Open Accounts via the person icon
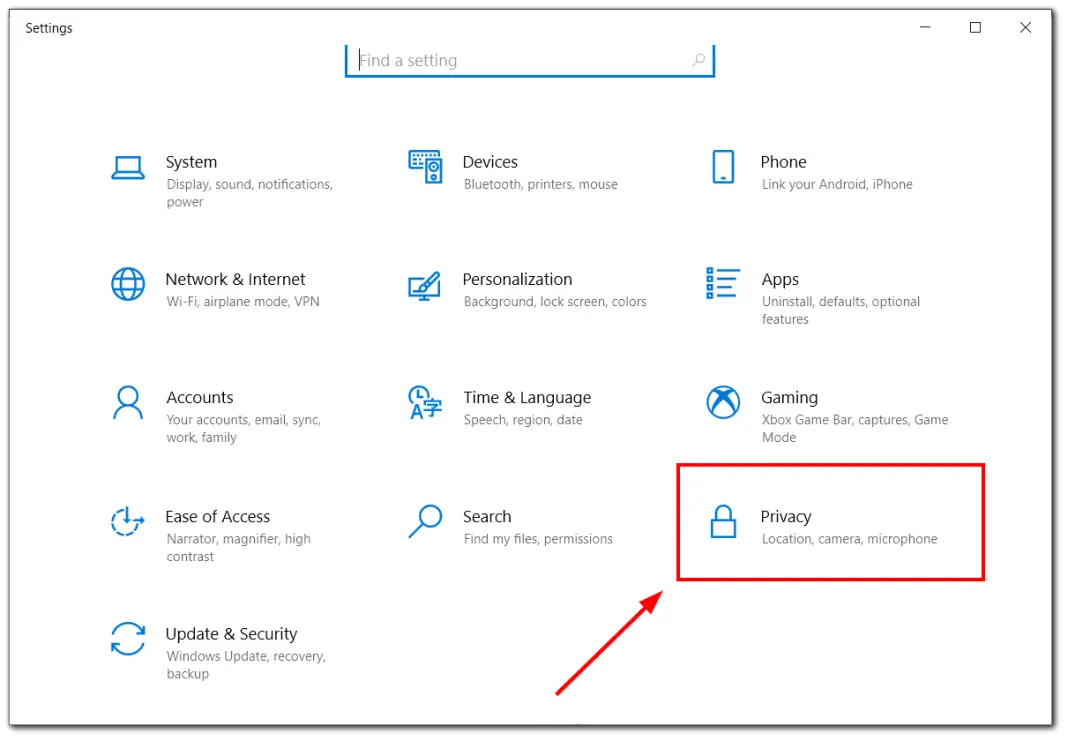Screen dimensions: 1068x741 coord(128,402)
